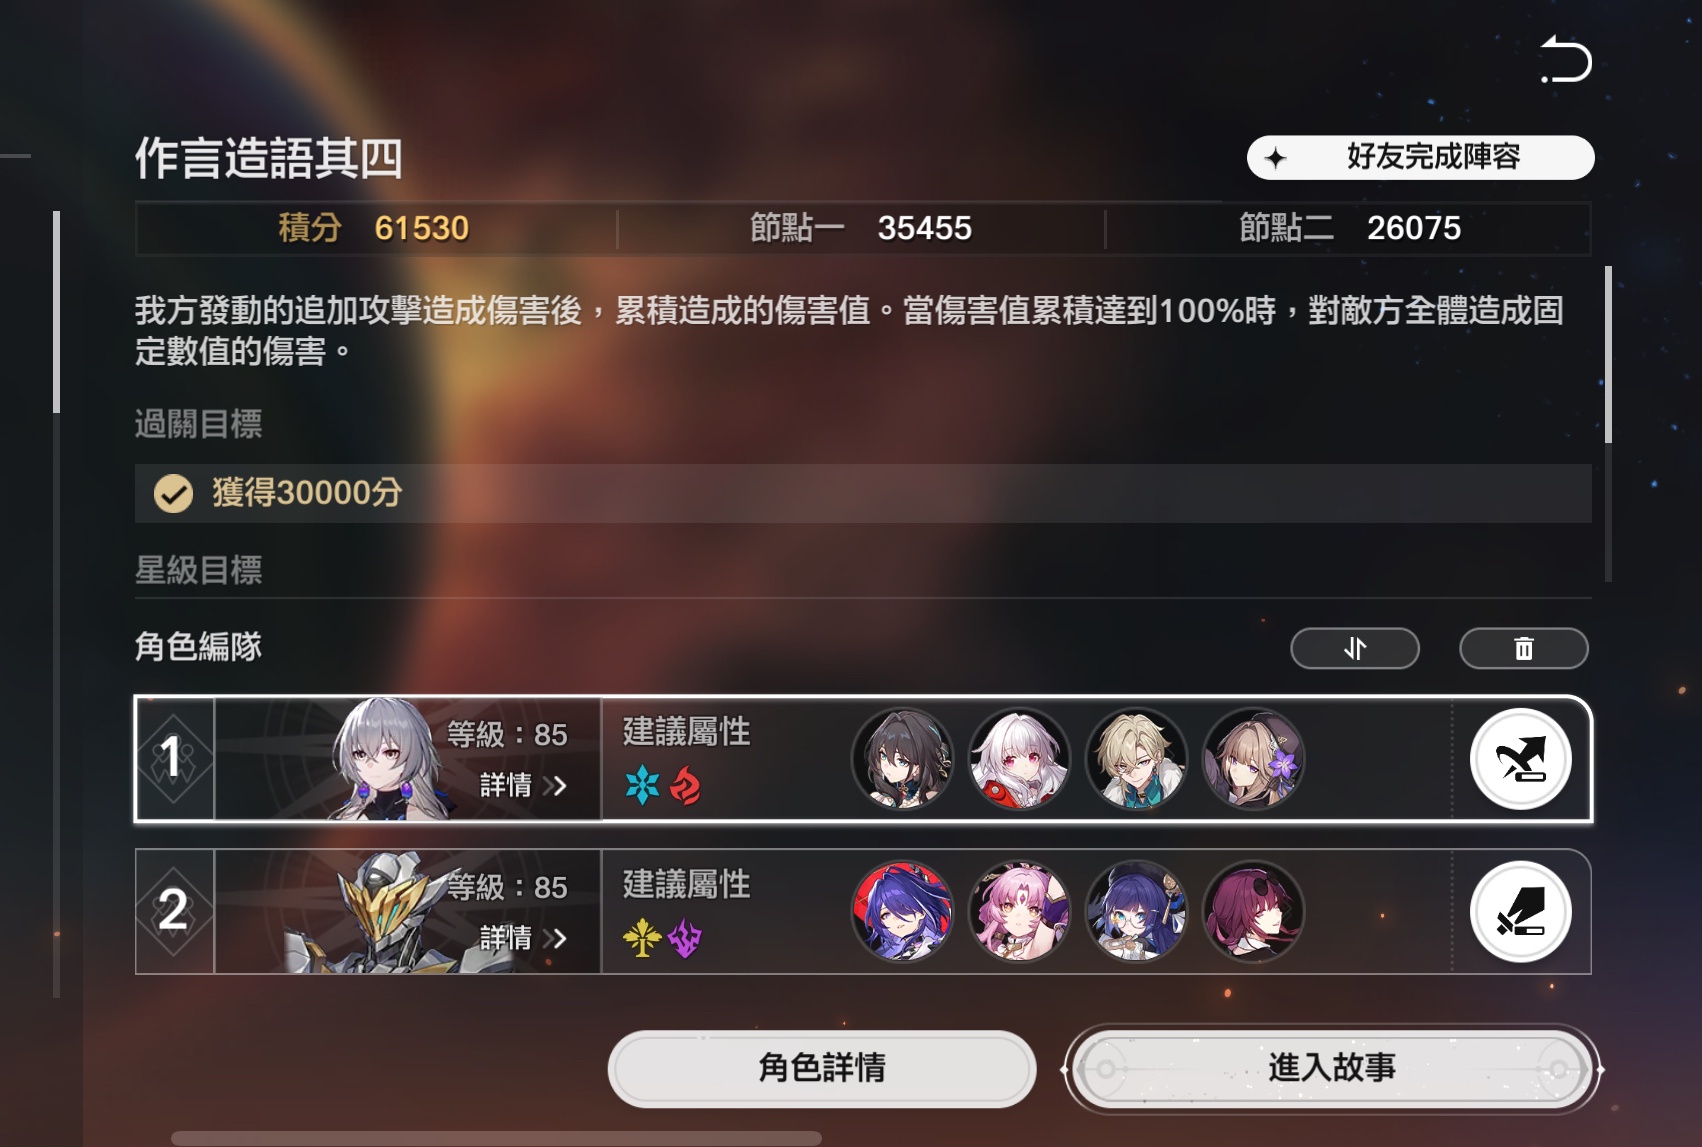Open the team 1 quick-edit icon

pos(1520,759)
